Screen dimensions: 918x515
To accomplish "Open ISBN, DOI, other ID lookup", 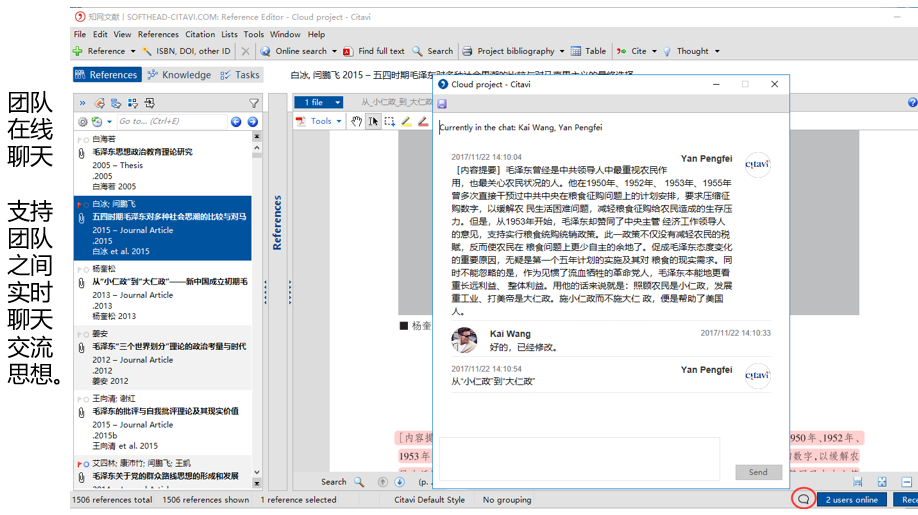I will click(187, 52).
